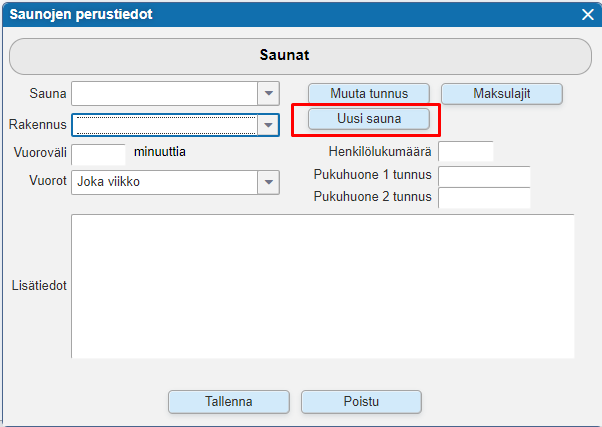
Task: Click the Henkilölukumäärä input field
Action: point(466,151)
